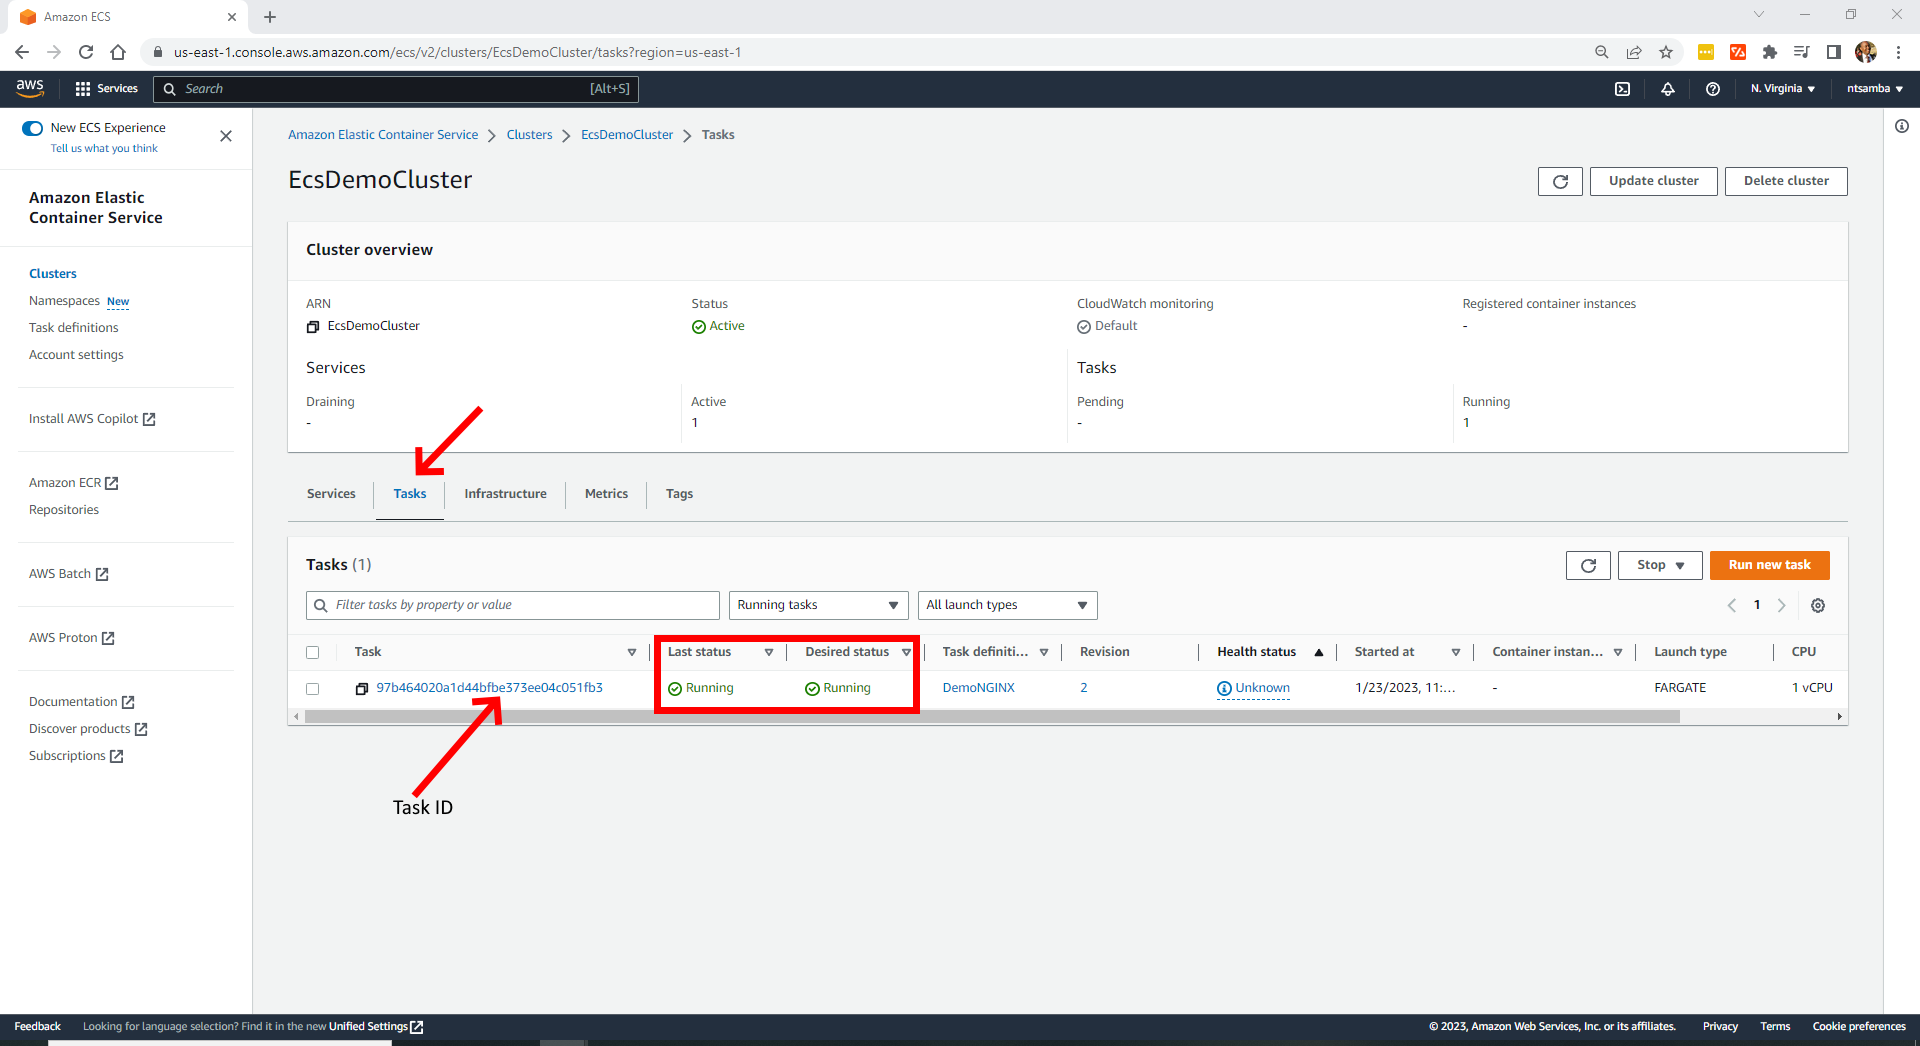Click the refresh icon beside Update cluster

click(x=1559, y=181)
